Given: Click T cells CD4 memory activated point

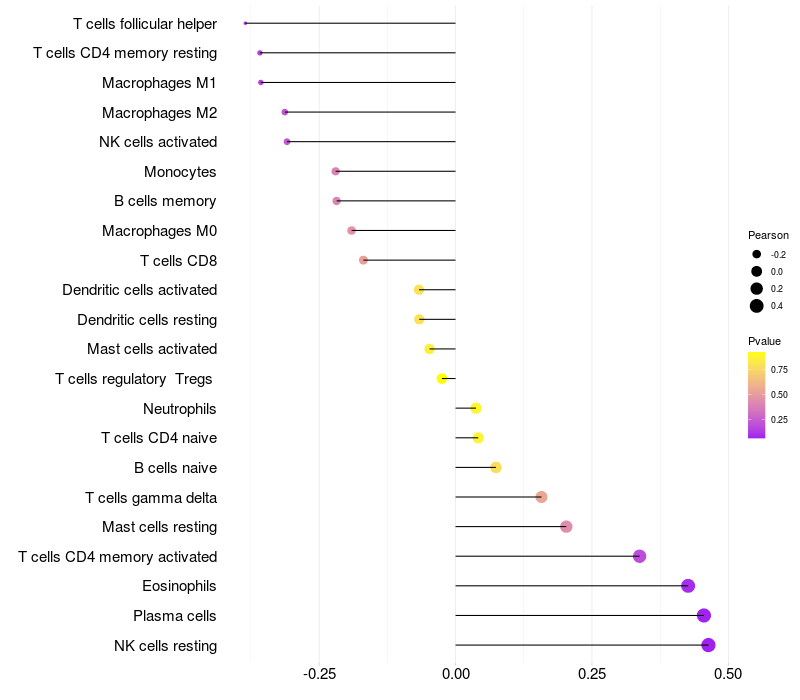Looking at the screenshot, I should [639, 556].
